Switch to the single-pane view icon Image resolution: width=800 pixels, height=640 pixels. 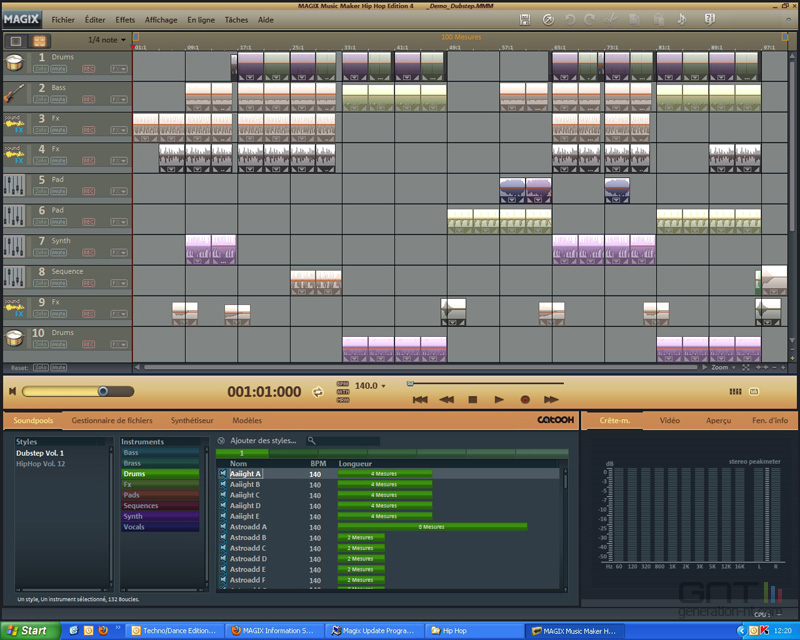click(16, 41)
